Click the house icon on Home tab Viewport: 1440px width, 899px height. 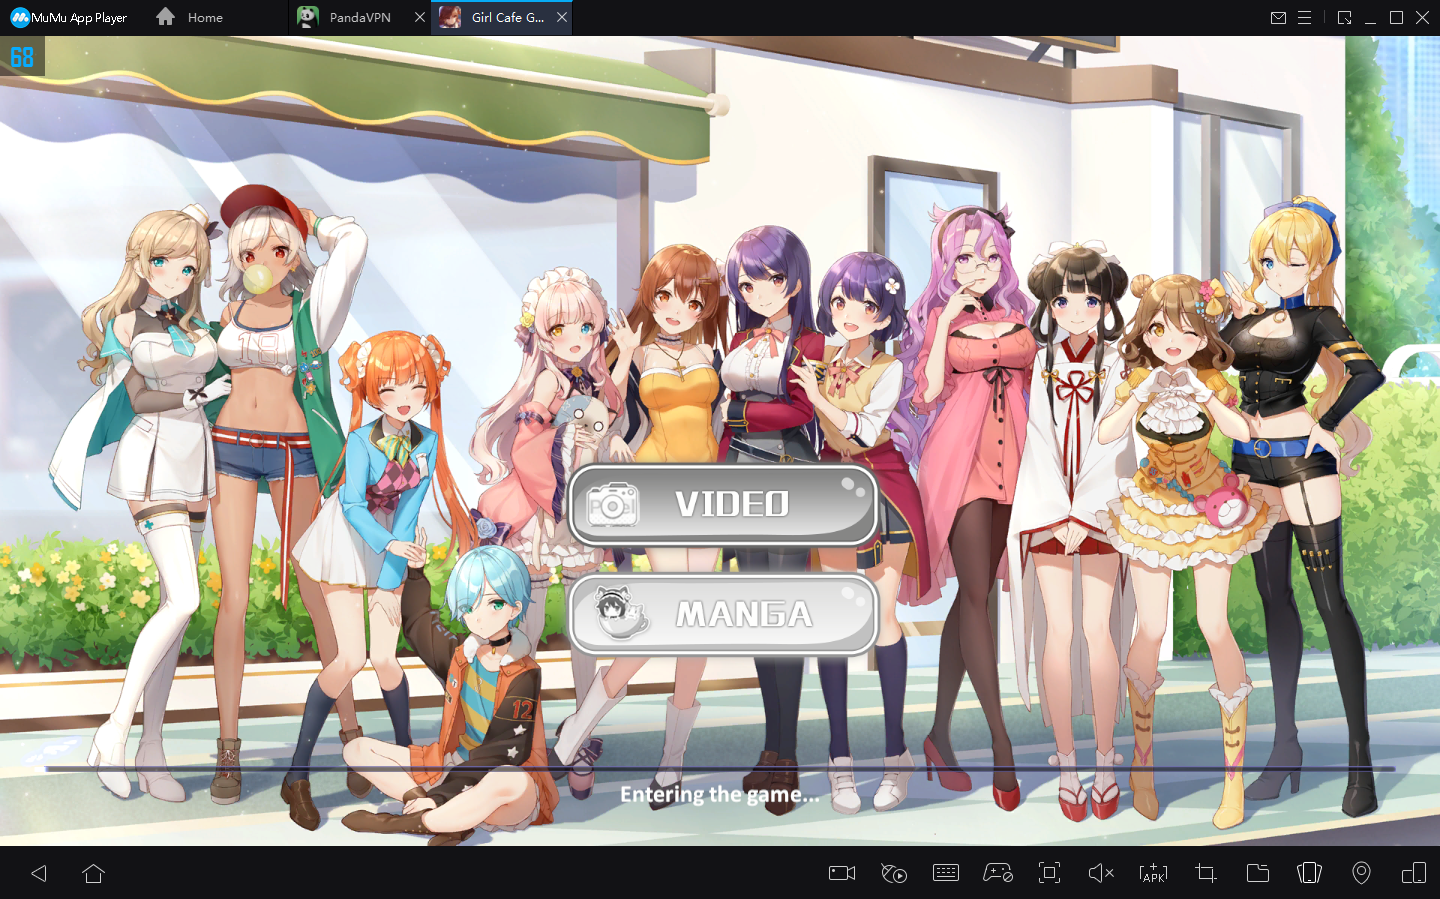pos(166,17)
